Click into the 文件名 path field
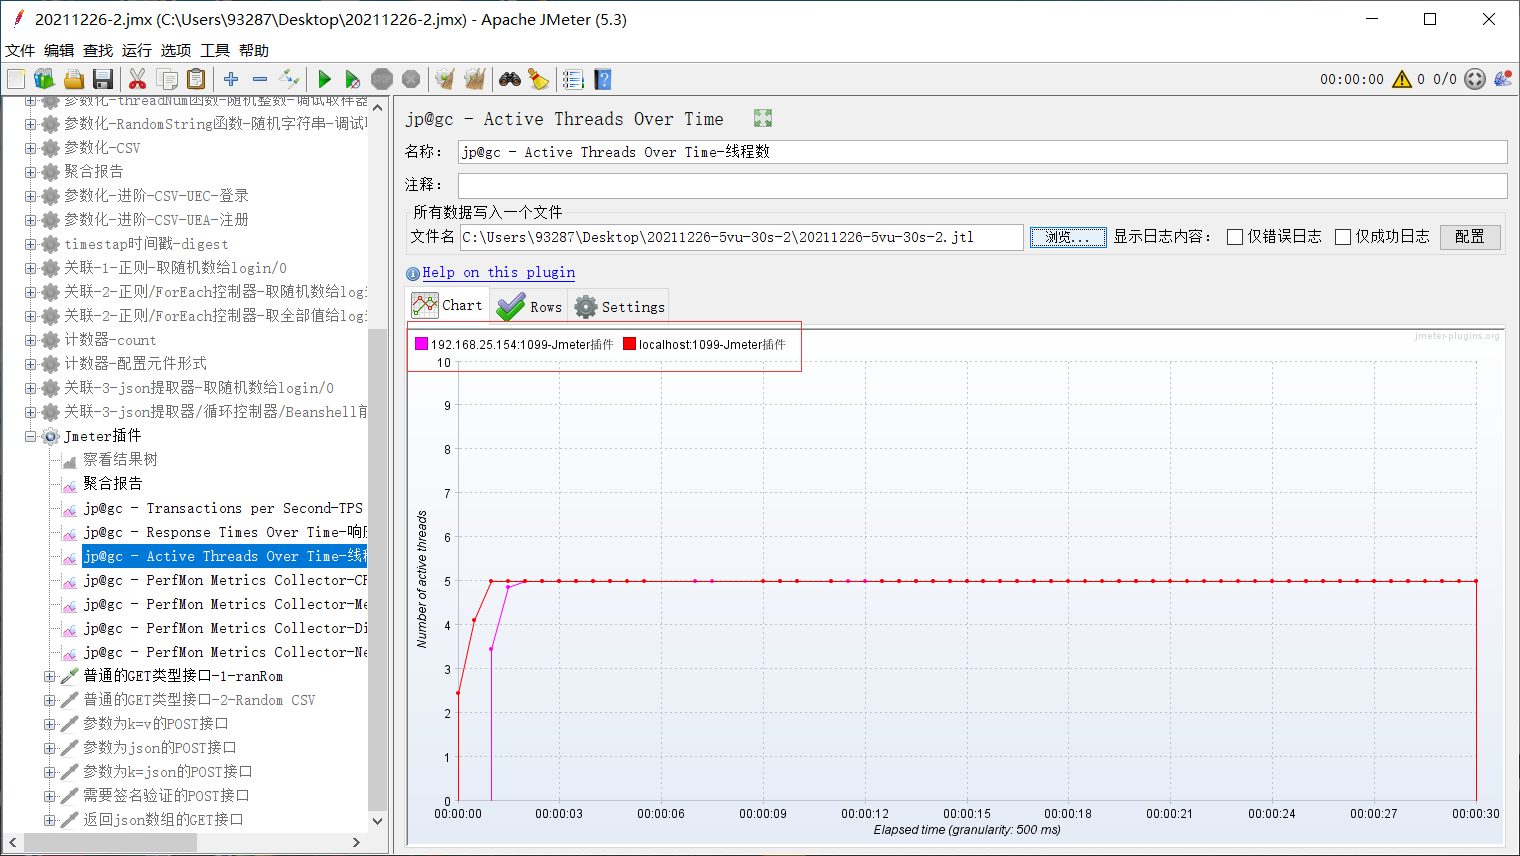Image resolution: width=1520 pixels, height=856 pixels. pyautogui.click(x=741, y=237)
